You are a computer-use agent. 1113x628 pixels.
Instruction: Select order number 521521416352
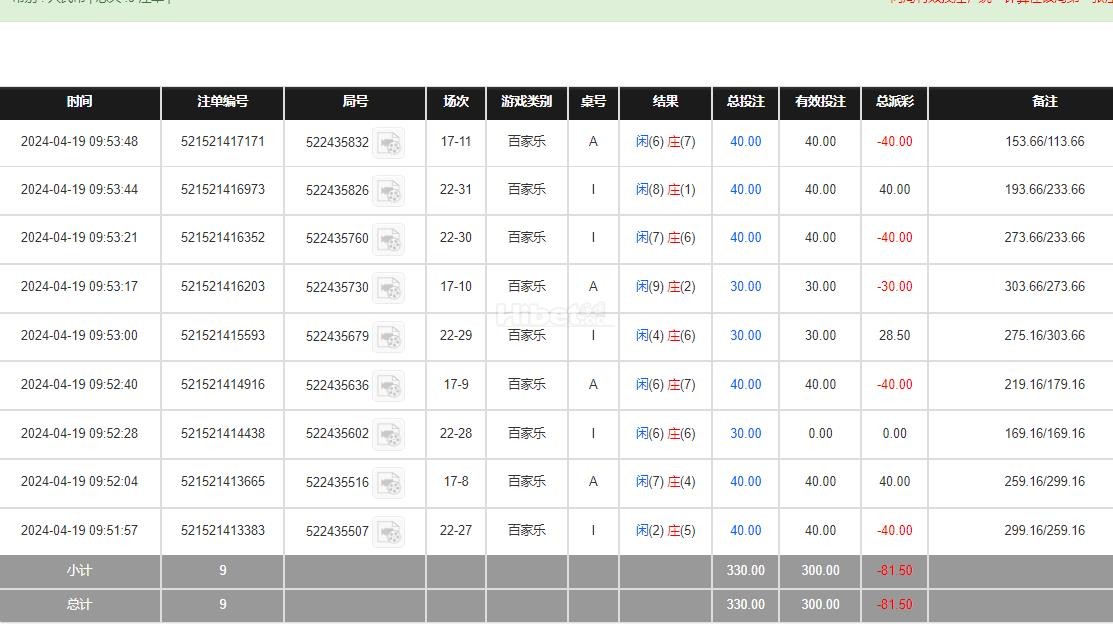(223, 237)
